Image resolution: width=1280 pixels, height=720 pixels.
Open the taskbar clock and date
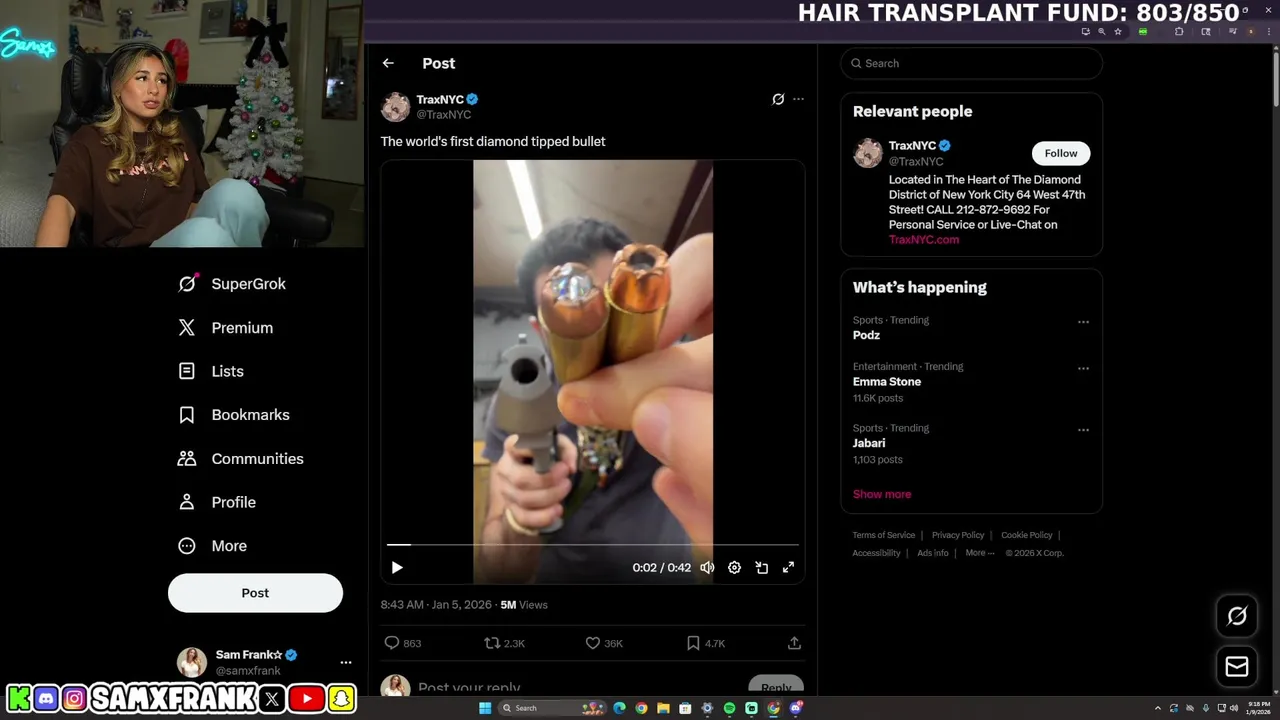[x=1259, y=708]
